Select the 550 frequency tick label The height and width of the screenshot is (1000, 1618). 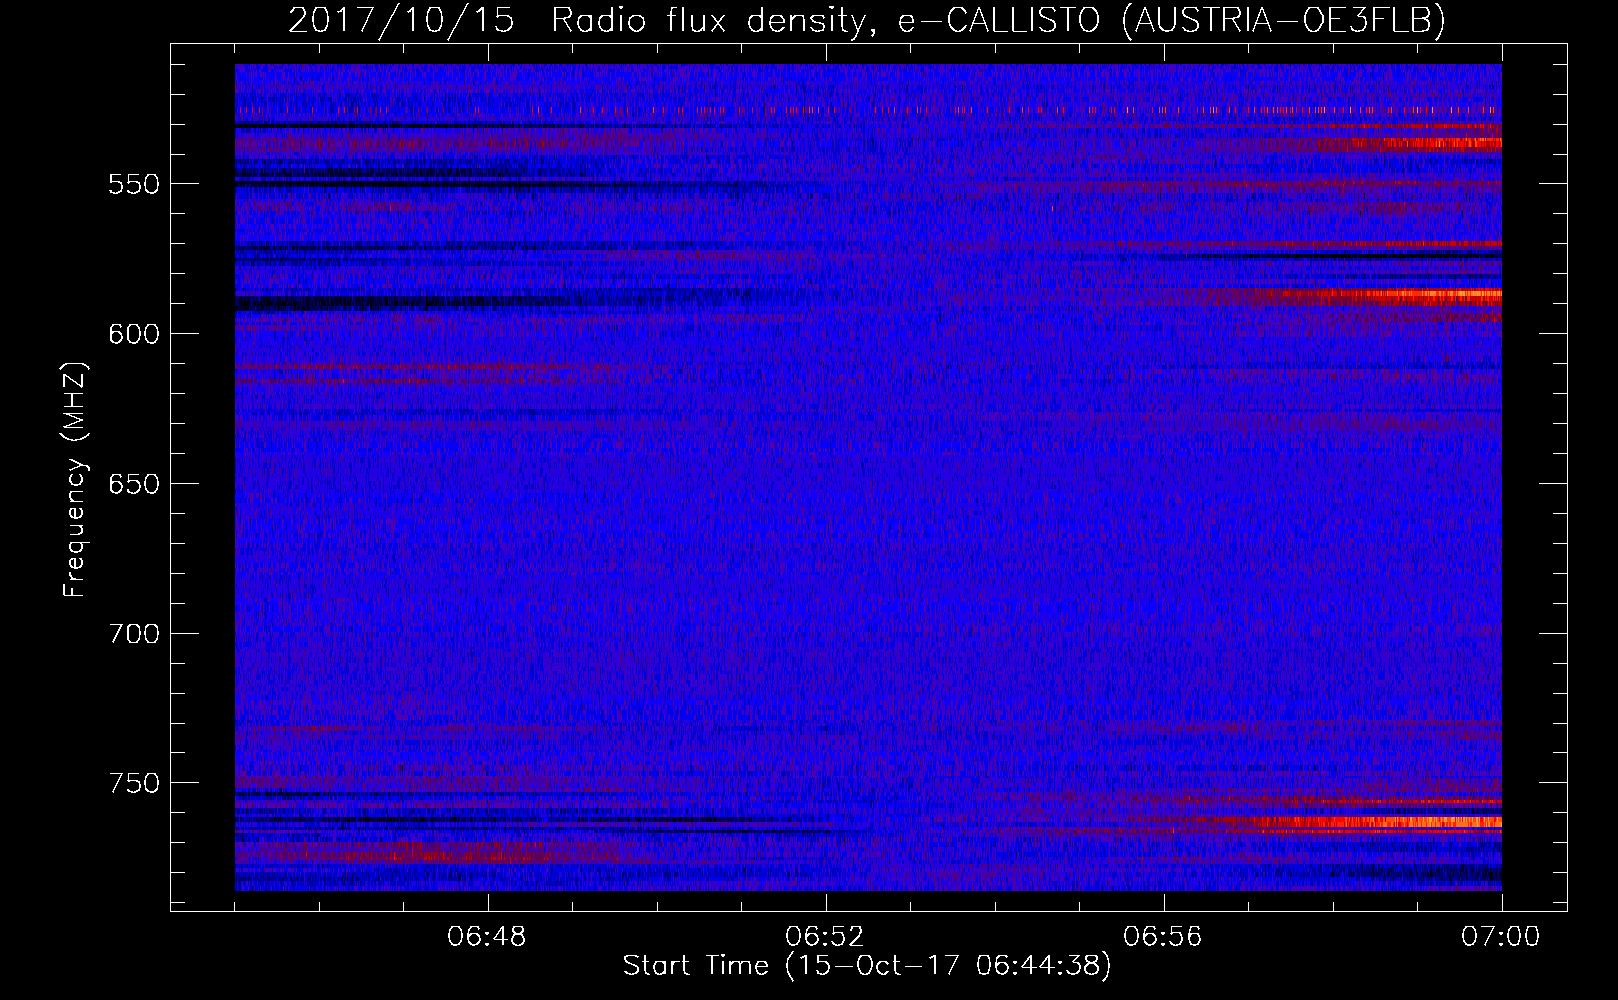[134, 184]
